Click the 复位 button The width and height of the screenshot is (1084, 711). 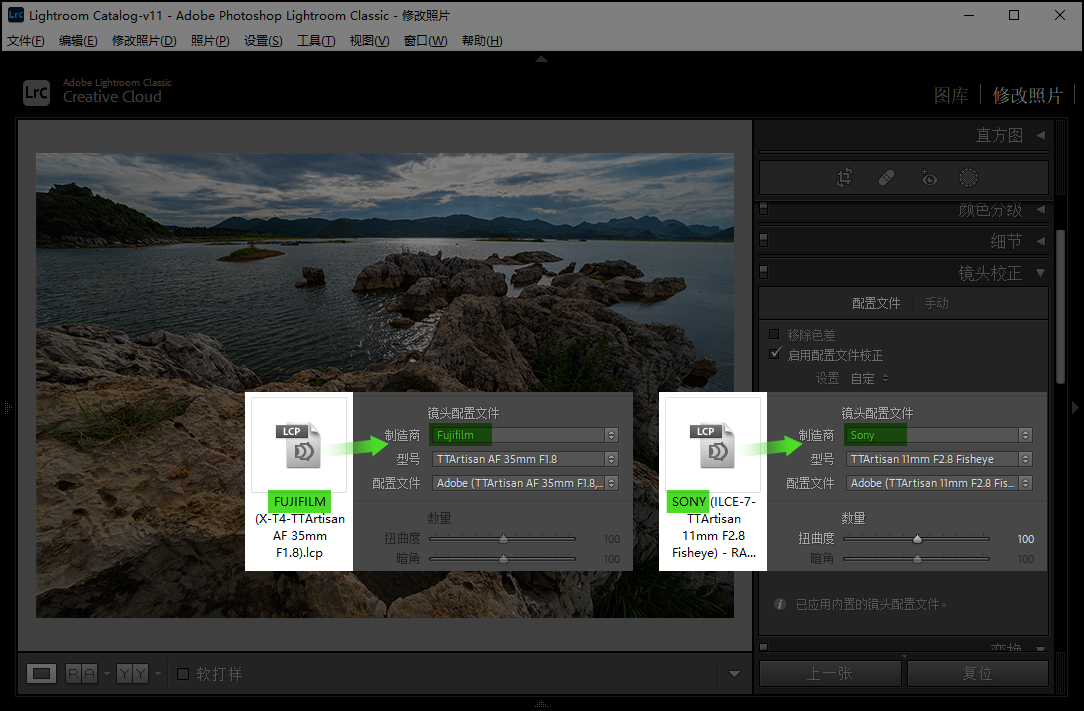click(x=976, y=674)
